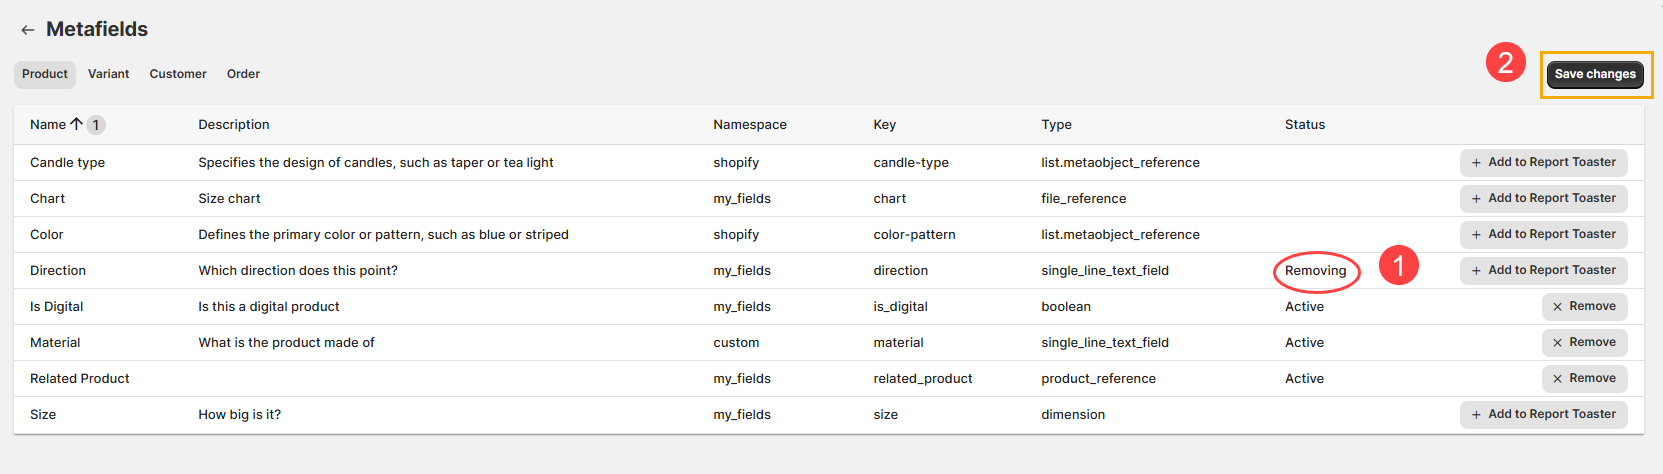Go back using the arrow beside Metafields
Screen dimensions: 1663x474
(27, 30)
